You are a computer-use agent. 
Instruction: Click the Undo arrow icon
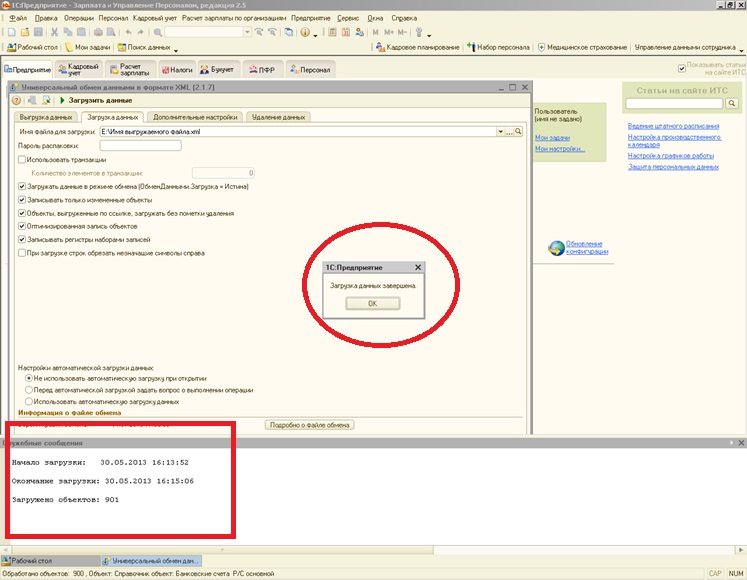coord(128,32)
